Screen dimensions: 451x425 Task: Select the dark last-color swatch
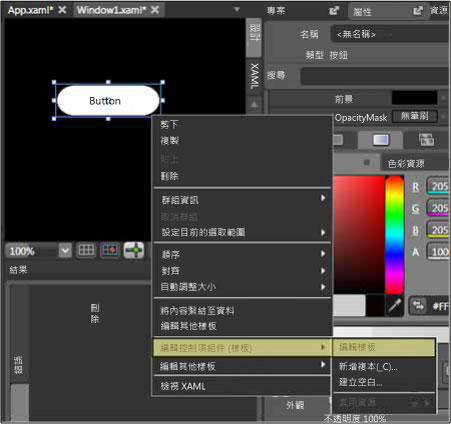point(375,305)
